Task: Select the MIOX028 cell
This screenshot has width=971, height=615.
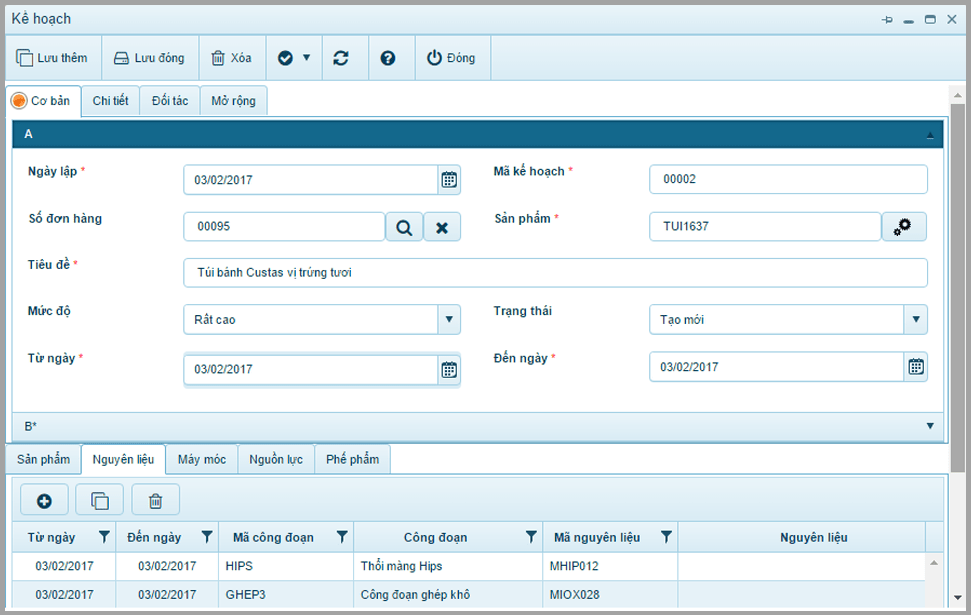Action: (x=610, y=595)
